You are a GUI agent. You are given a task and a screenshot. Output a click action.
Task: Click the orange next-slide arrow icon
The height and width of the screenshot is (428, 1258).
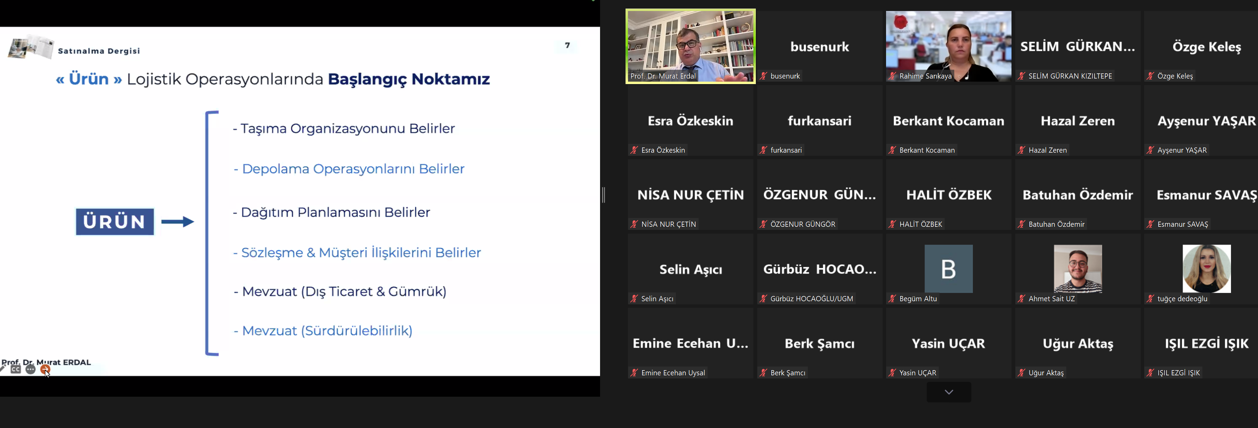pos(45,370)
